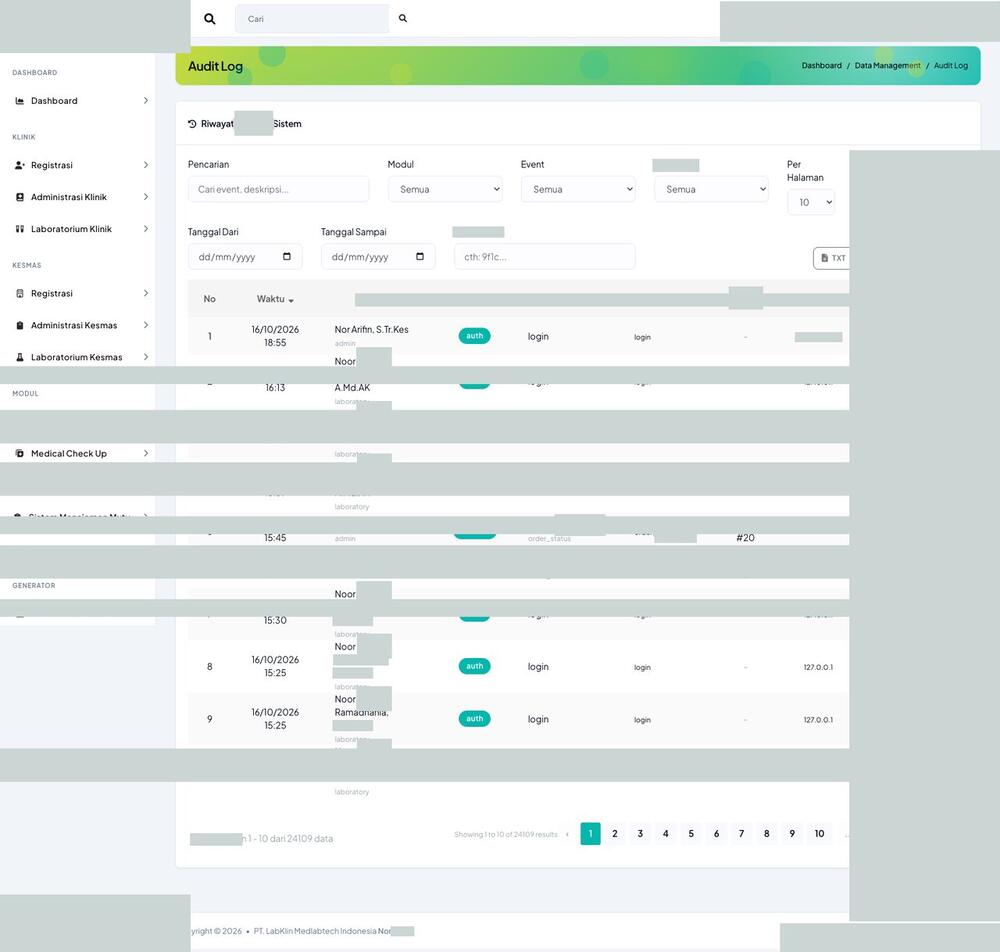Viewport: 1000px width, 952px height.
Task: Click the 'cth: 9f1c...' input field
Action: 545,256
